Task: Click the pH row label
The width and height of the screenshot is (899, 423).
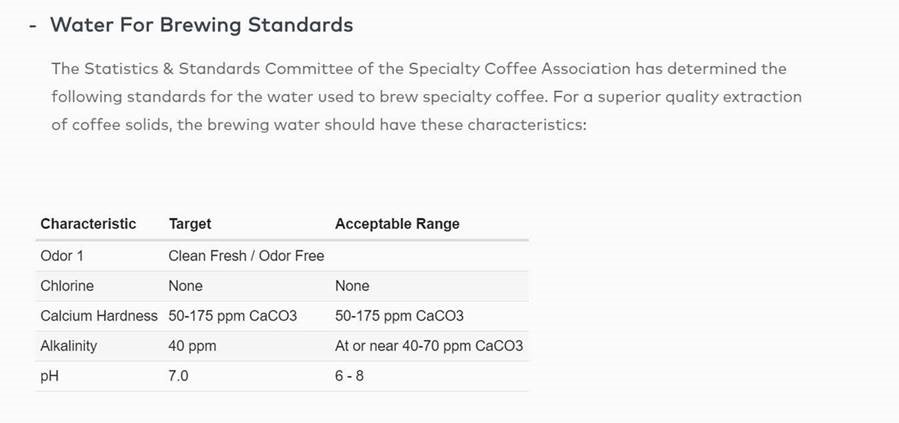Action: [x=49, y=376]
